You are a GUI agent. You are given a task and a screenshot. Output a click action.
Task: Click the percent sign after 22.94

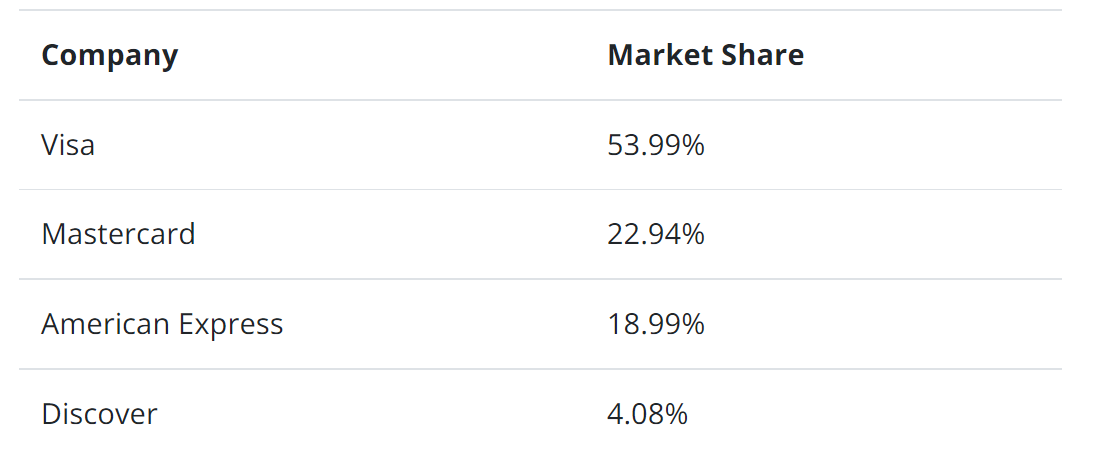pyautogui.click(x=694, y=235)
